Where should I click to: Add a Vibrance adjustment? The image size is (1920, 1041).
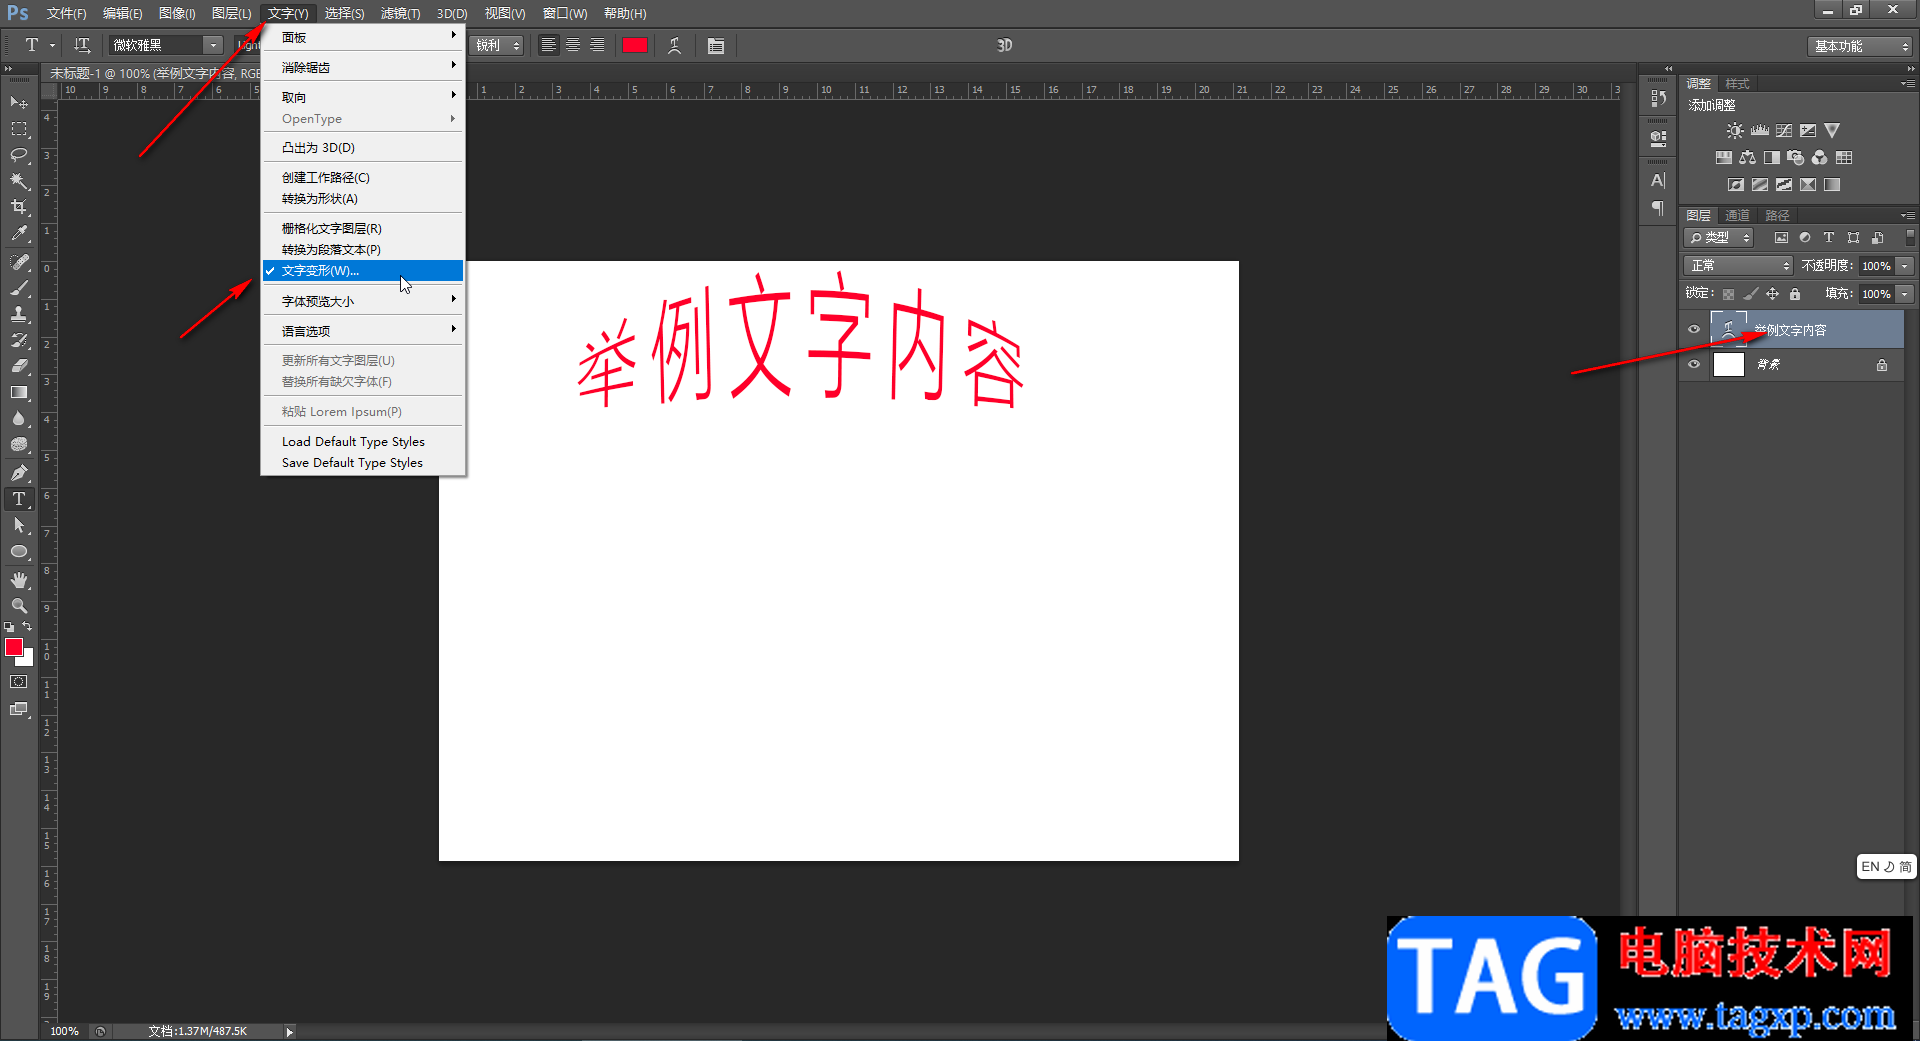click(1832, 131)
